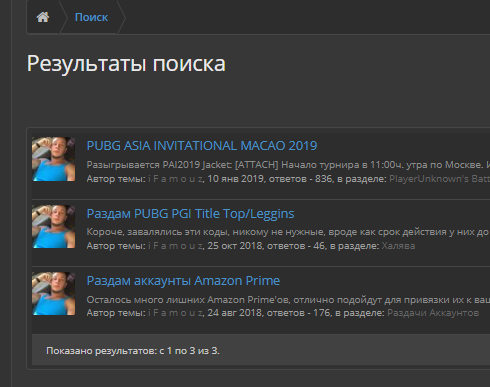
Task: Click date text 25 окт 2018
Action: pyautogui.click(x=235, y=246)
